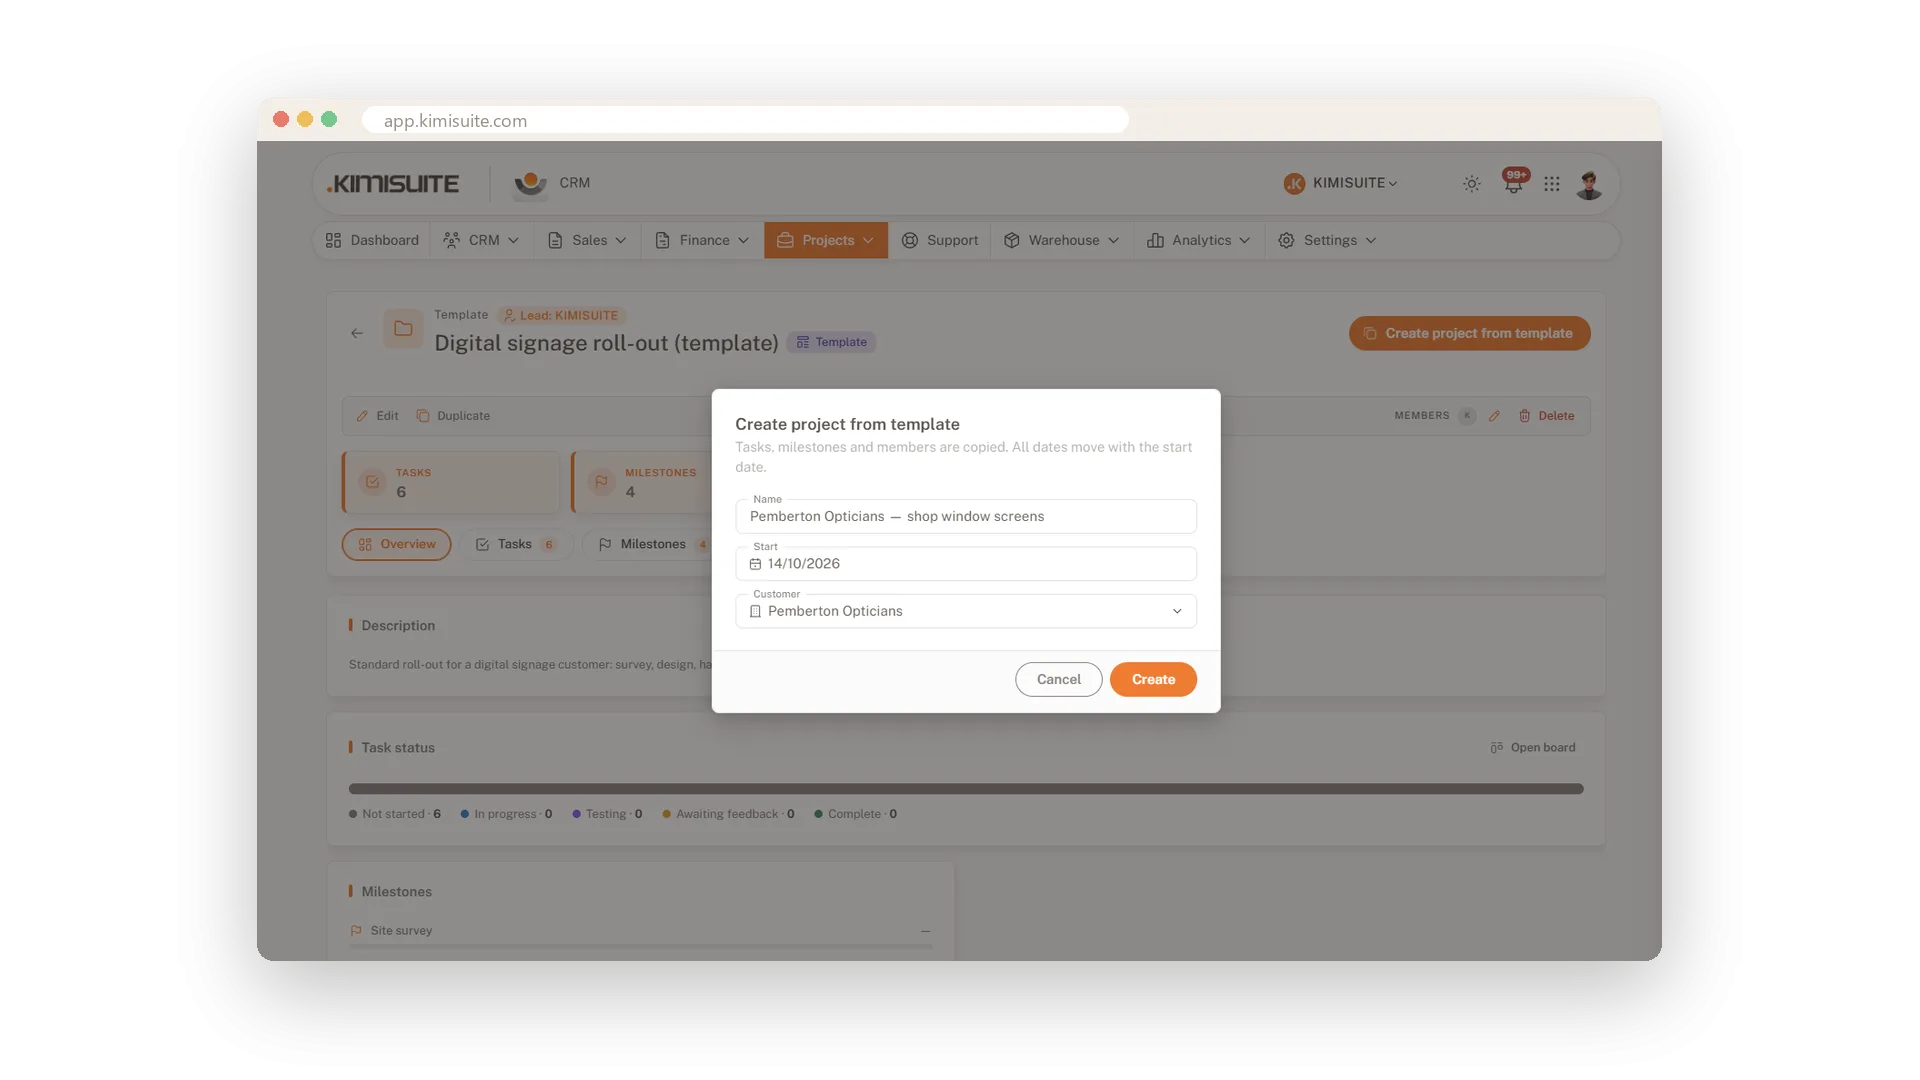
Task: Click the Open board icon link
Action: click(x=1532, y=747)
